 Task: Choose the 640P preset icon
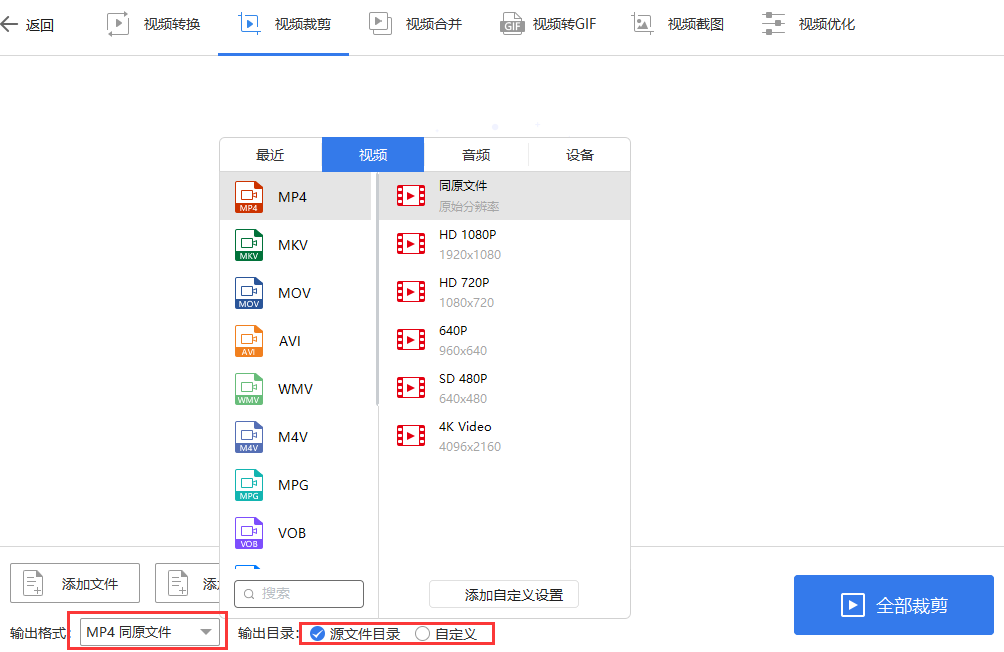coord(410,339)
